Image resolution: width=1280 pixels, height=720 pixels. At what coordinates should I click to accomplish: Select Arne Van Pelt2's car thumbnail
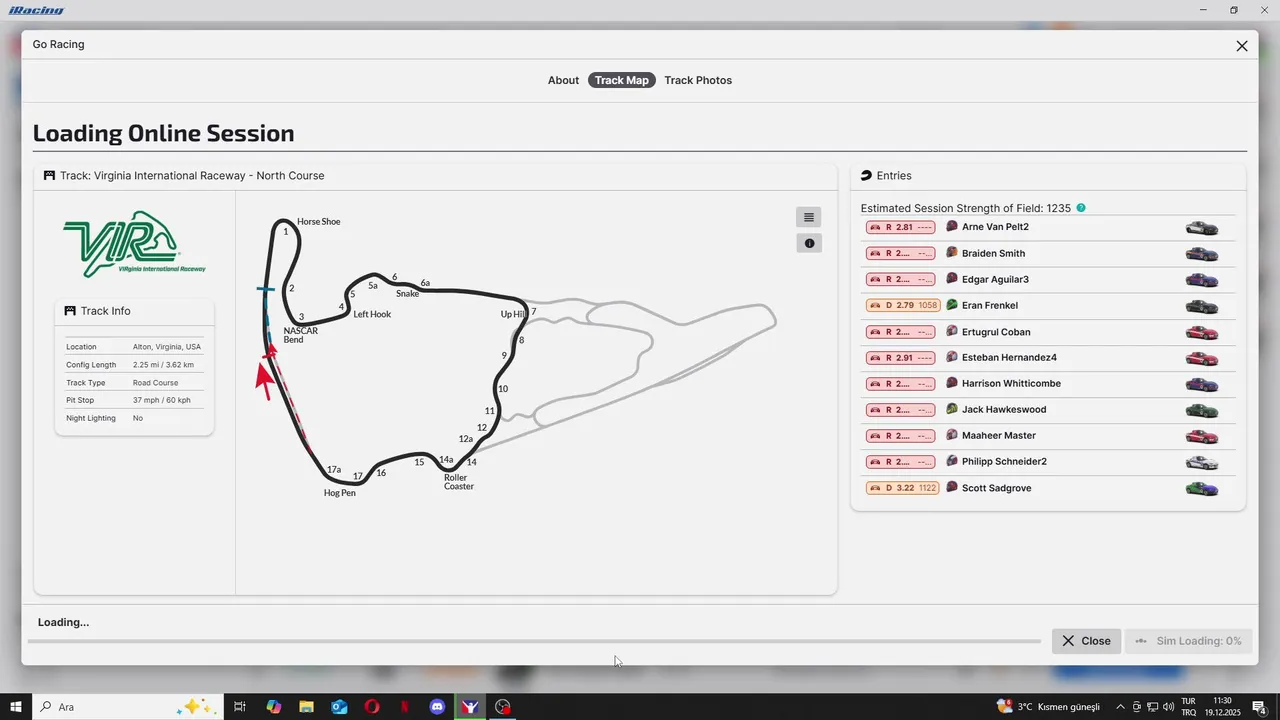(x=1202, y=228)
